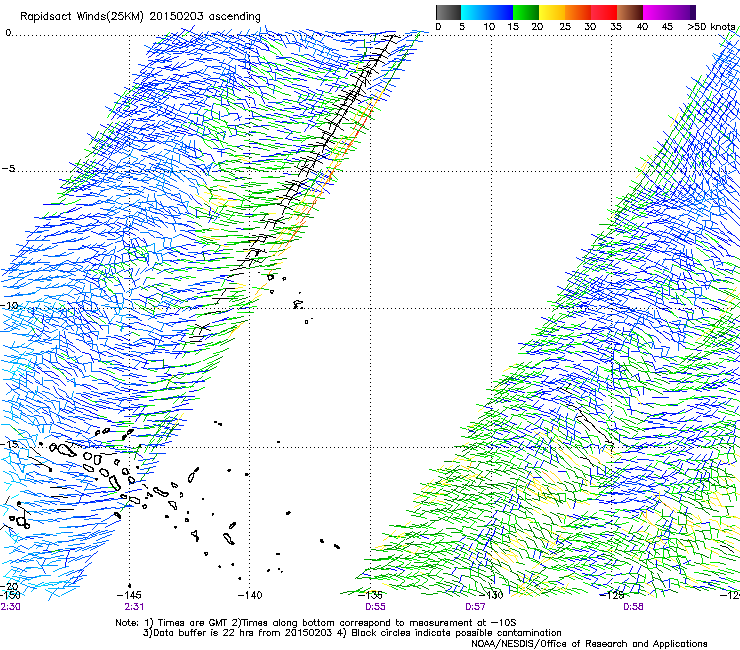Click the magenta 40-45 knots legend segment

(656, 12)
